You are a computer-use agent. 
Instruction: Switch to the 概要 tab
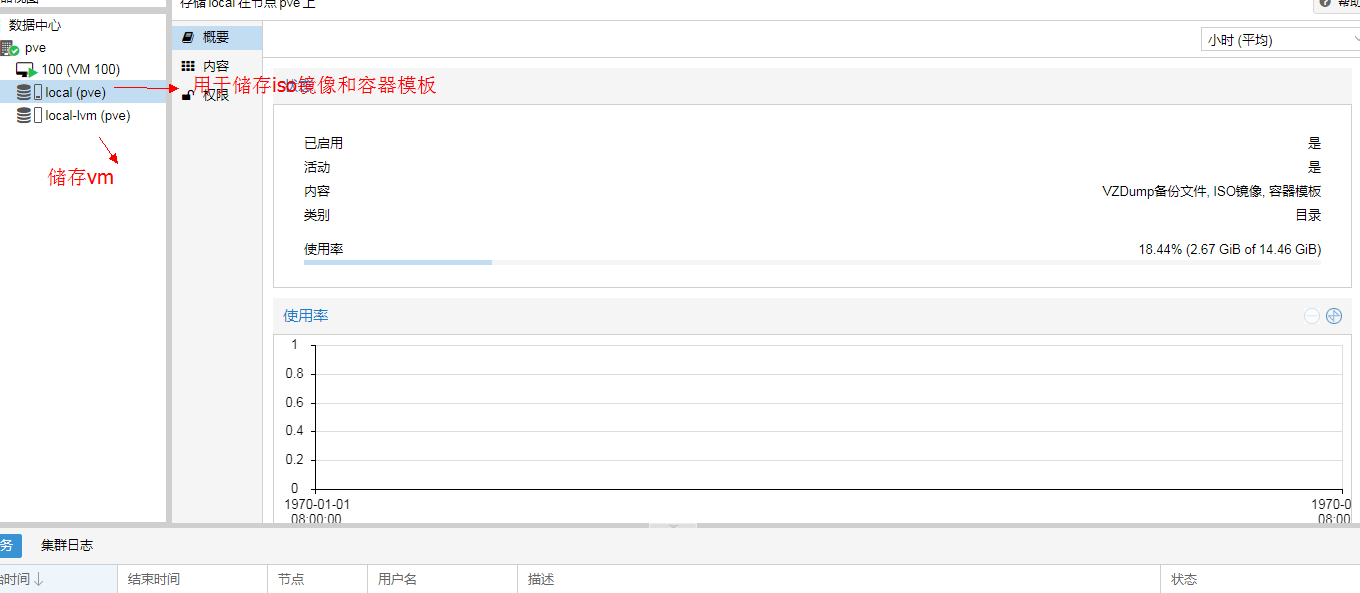217,37
